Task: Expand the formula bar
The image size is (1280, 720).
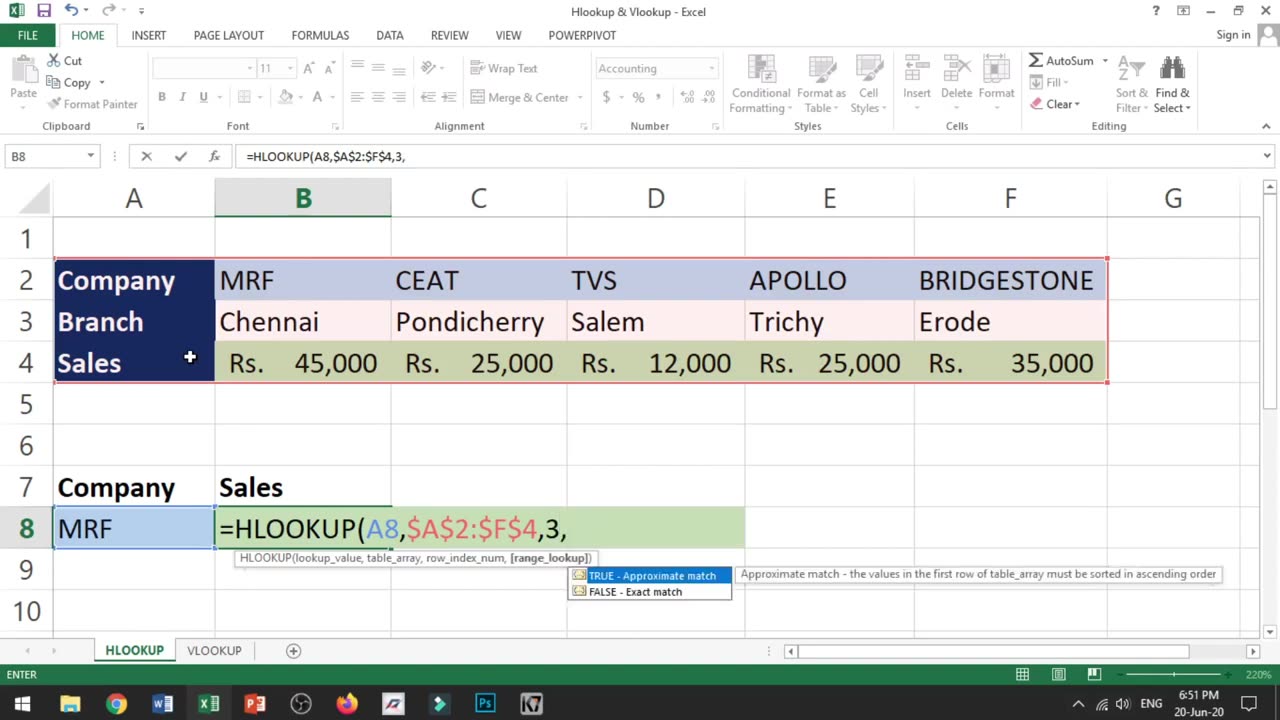Action: pos(1267,156)
